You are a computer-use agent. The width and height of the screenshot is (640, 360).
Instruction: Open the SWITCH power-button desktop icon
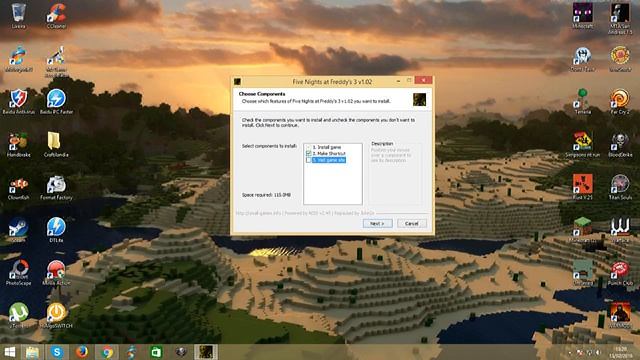[56, 316]
